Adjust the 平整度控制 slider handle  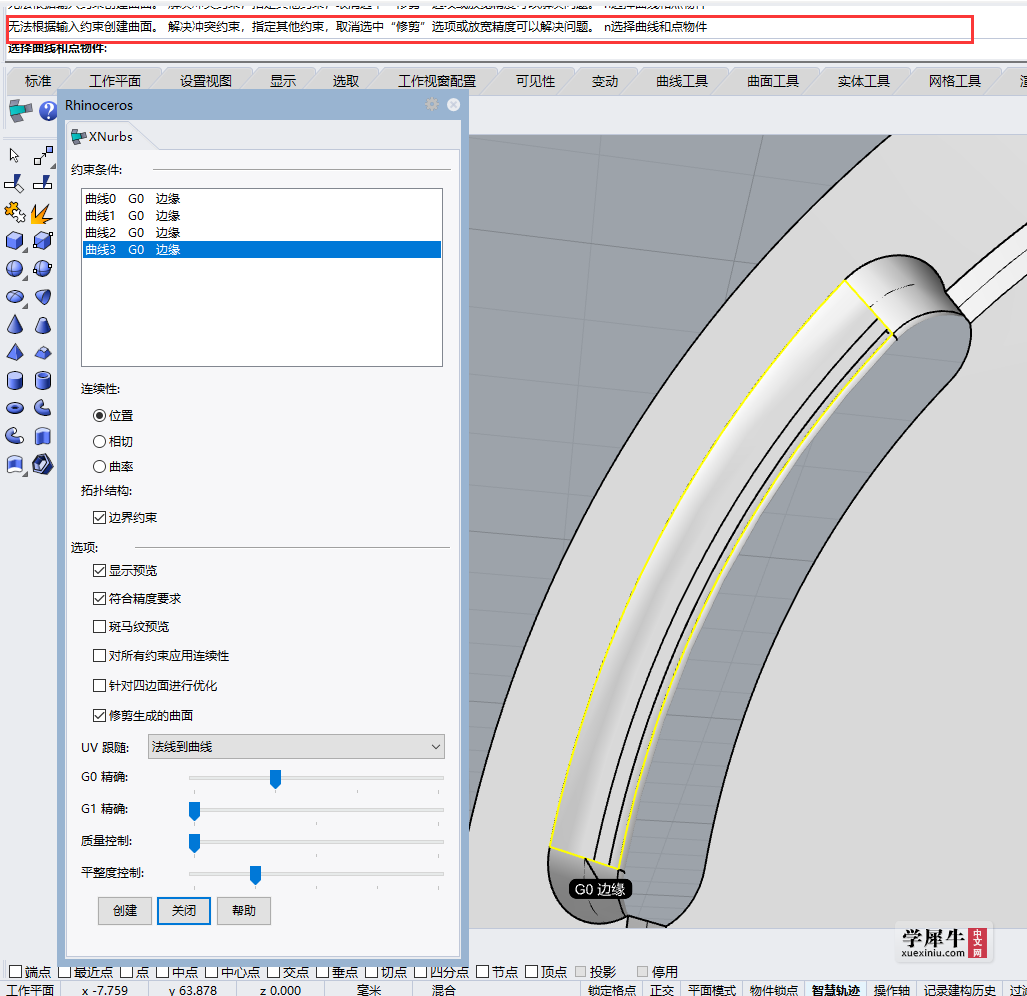coord(255,874)
